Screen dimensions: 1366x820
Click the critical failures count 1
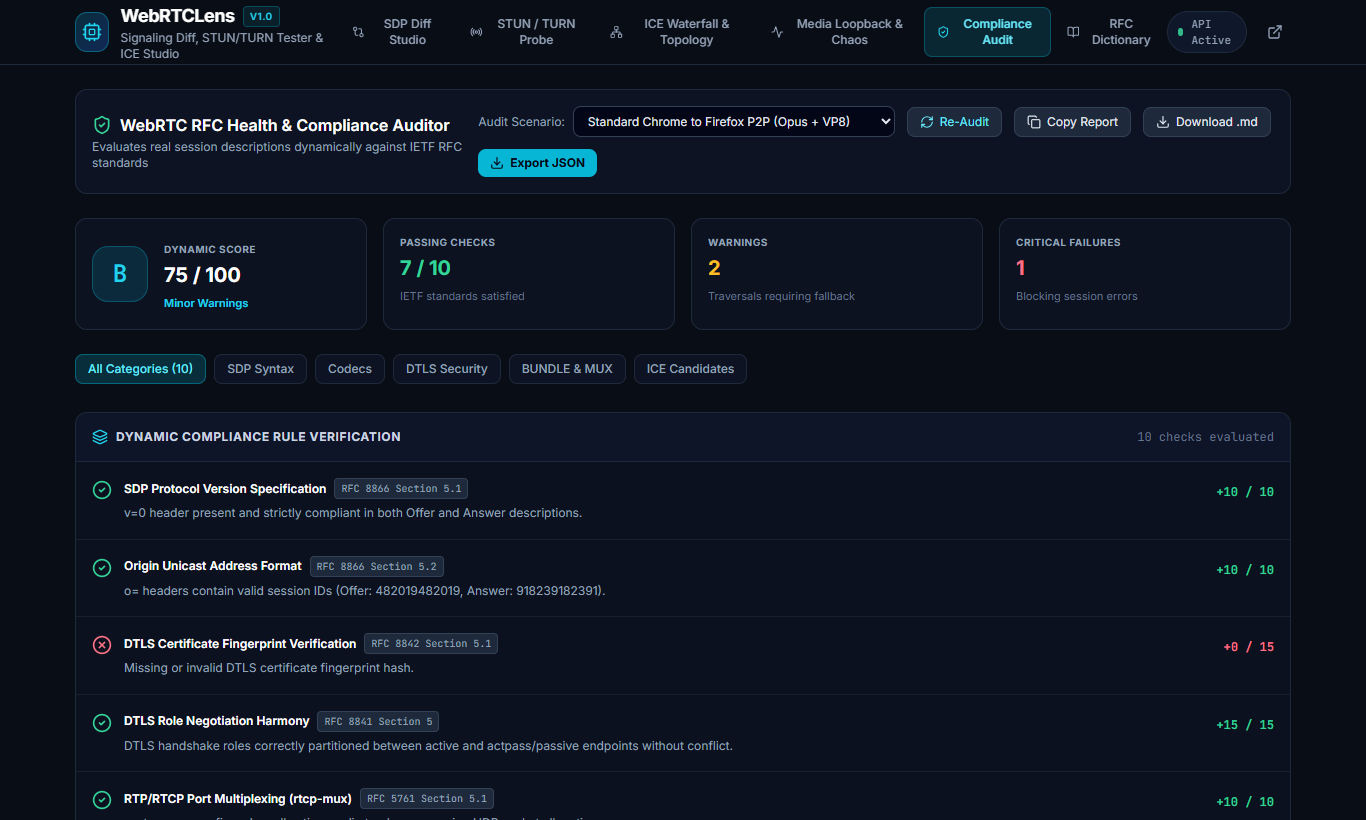click(x=1021, y=268)
